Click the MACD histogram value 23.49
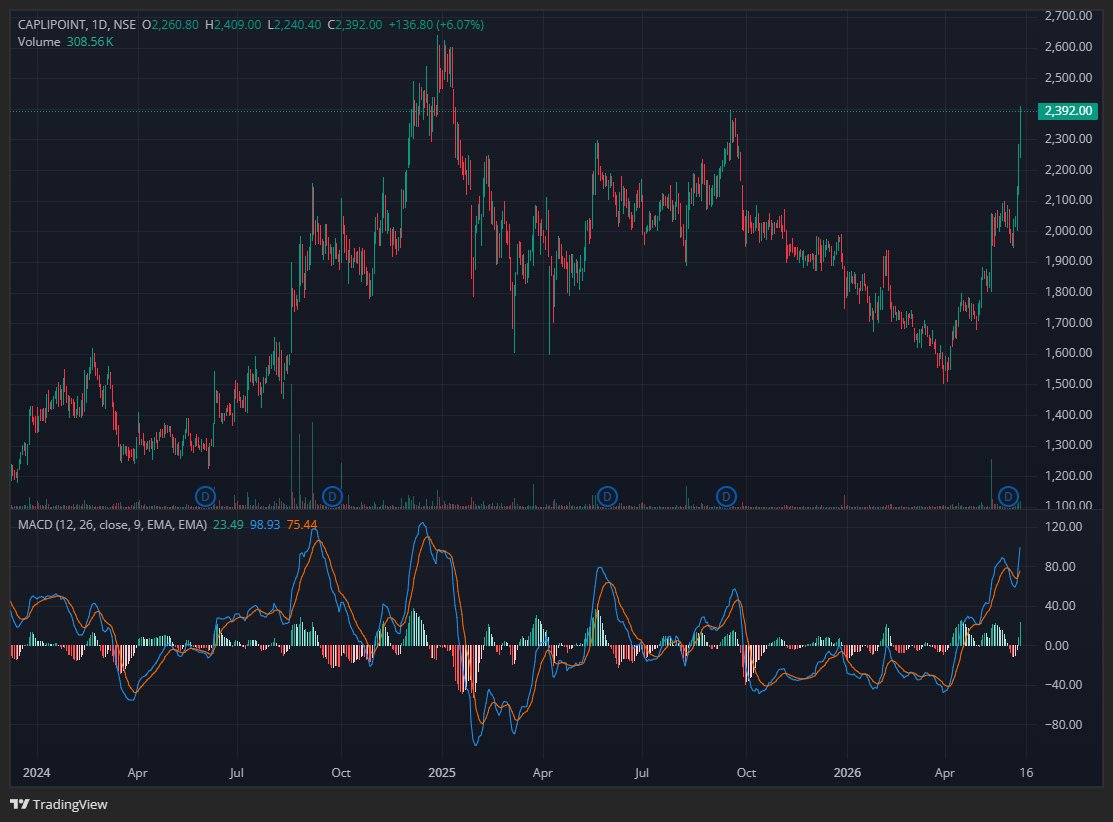Image resolution: width=1113 pixels, height=822 pixels. pos(228,525)
